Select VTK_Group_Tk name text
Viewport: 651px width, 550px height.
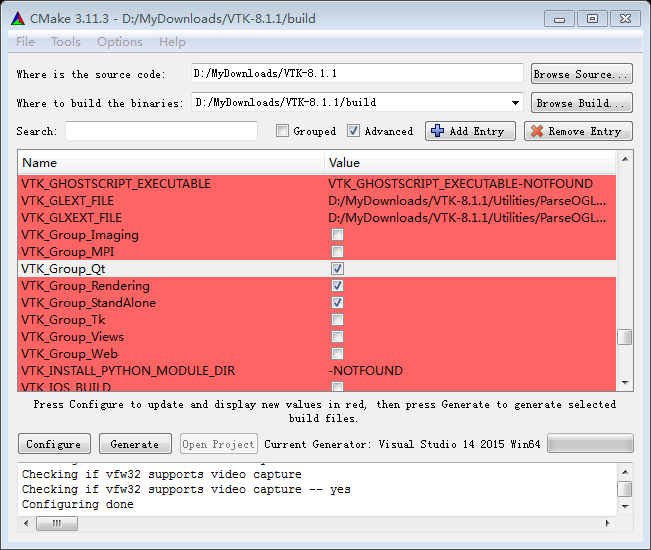coord(63,320)
